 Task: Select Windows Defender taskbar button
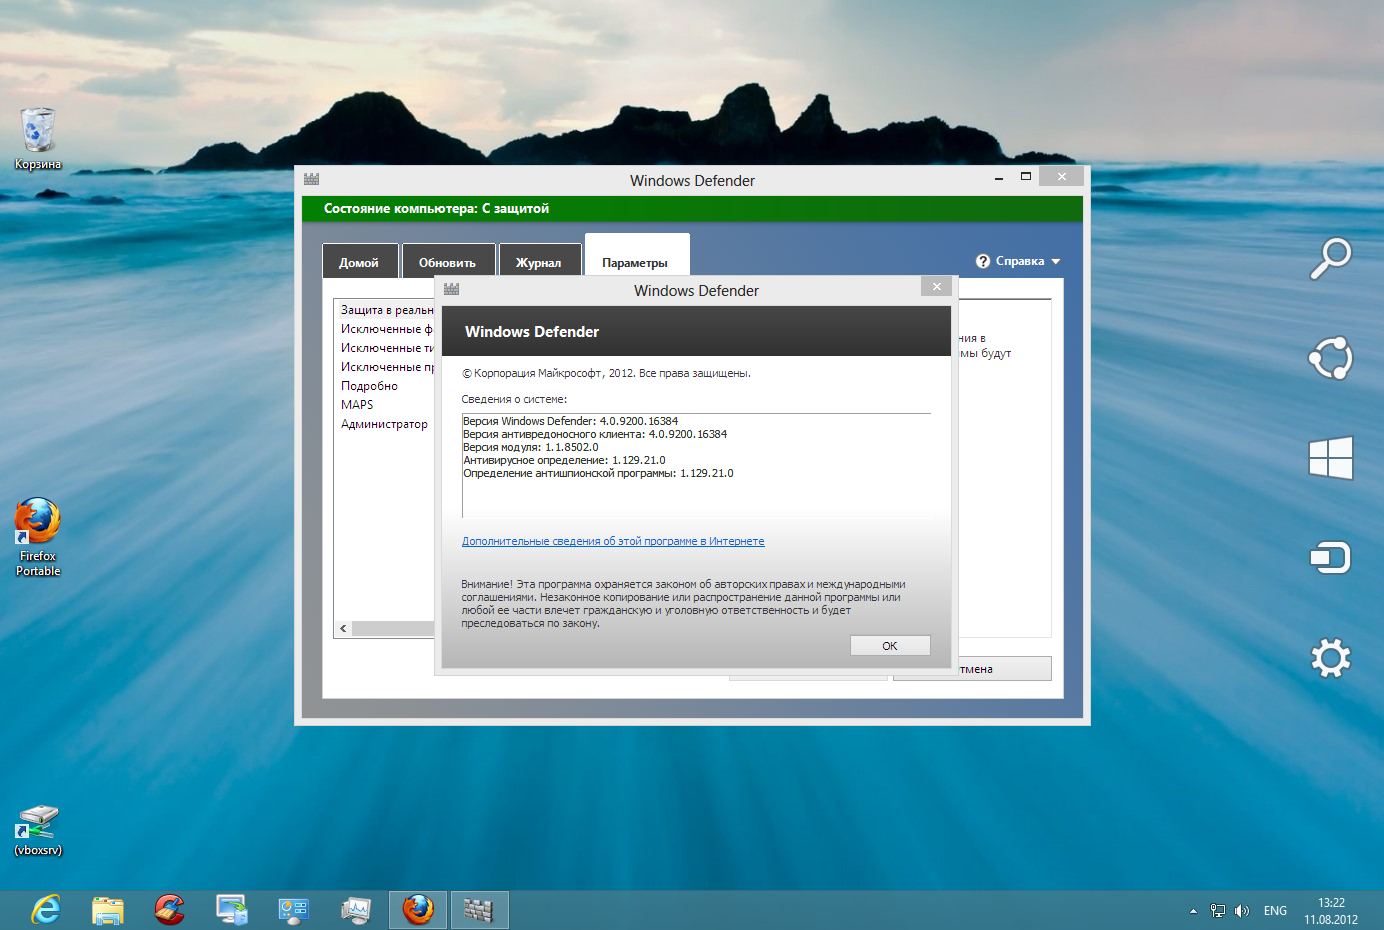click(x=480, y=910)
